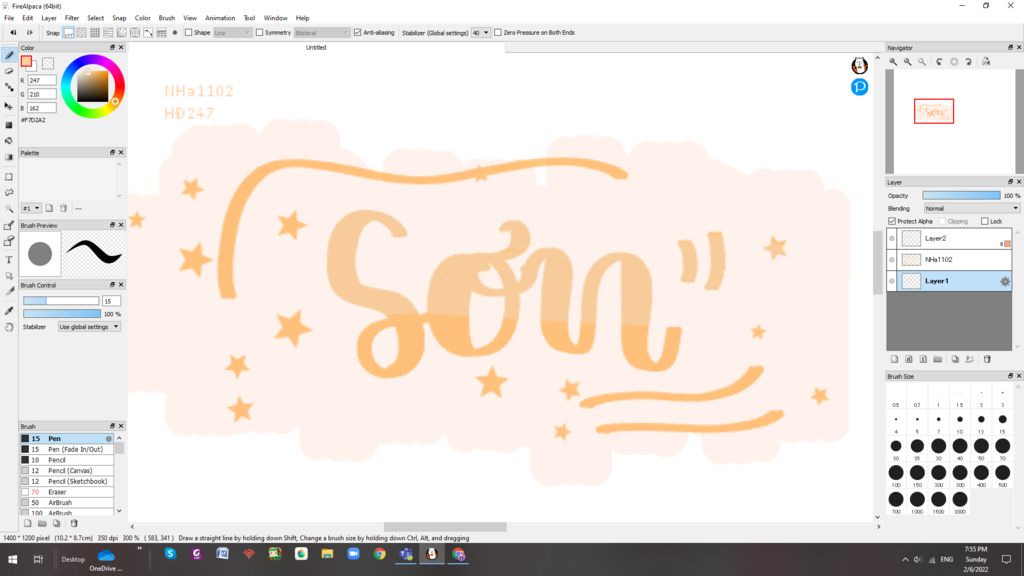
Task: Open Layer1 settings gear
Action: click(x=1004, y=281)
